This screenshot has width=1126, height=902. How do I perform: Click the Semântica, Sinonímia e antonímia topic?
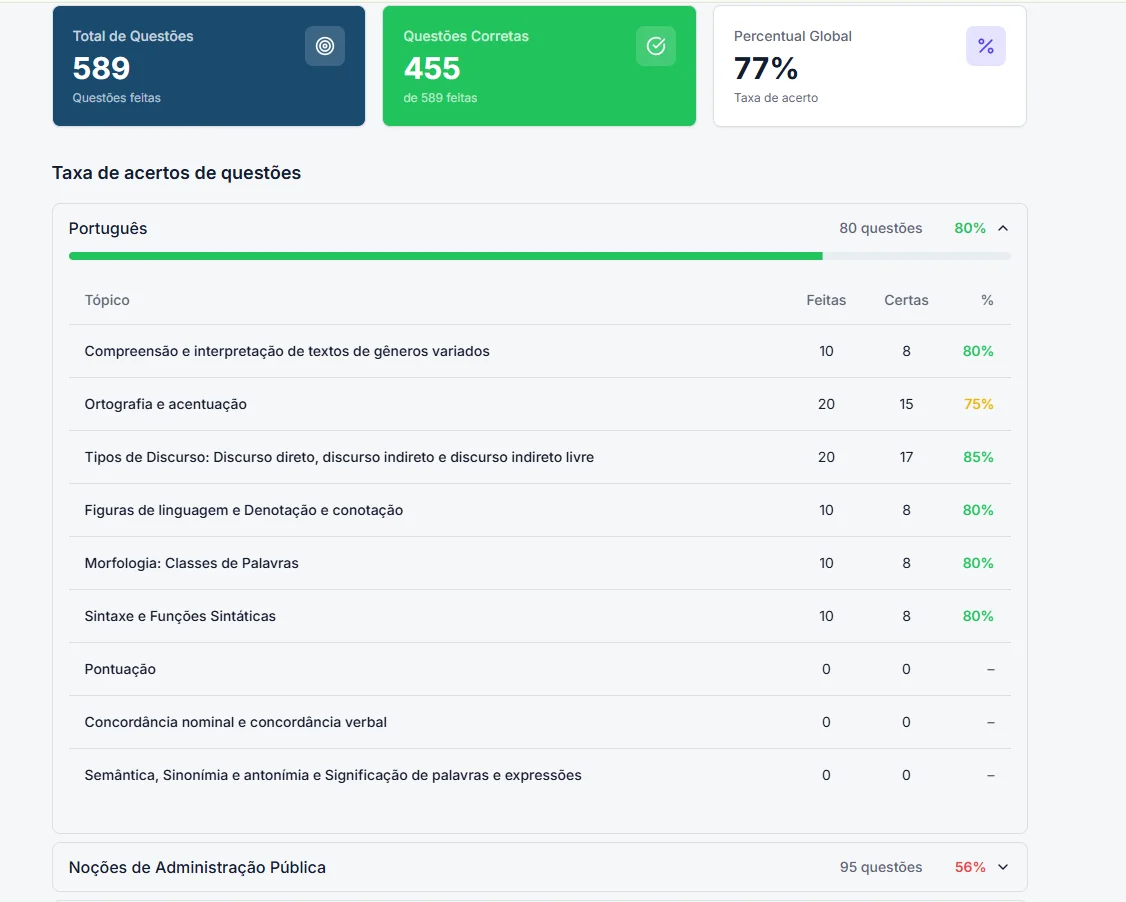pyautogui.click(x=333, y=775)
